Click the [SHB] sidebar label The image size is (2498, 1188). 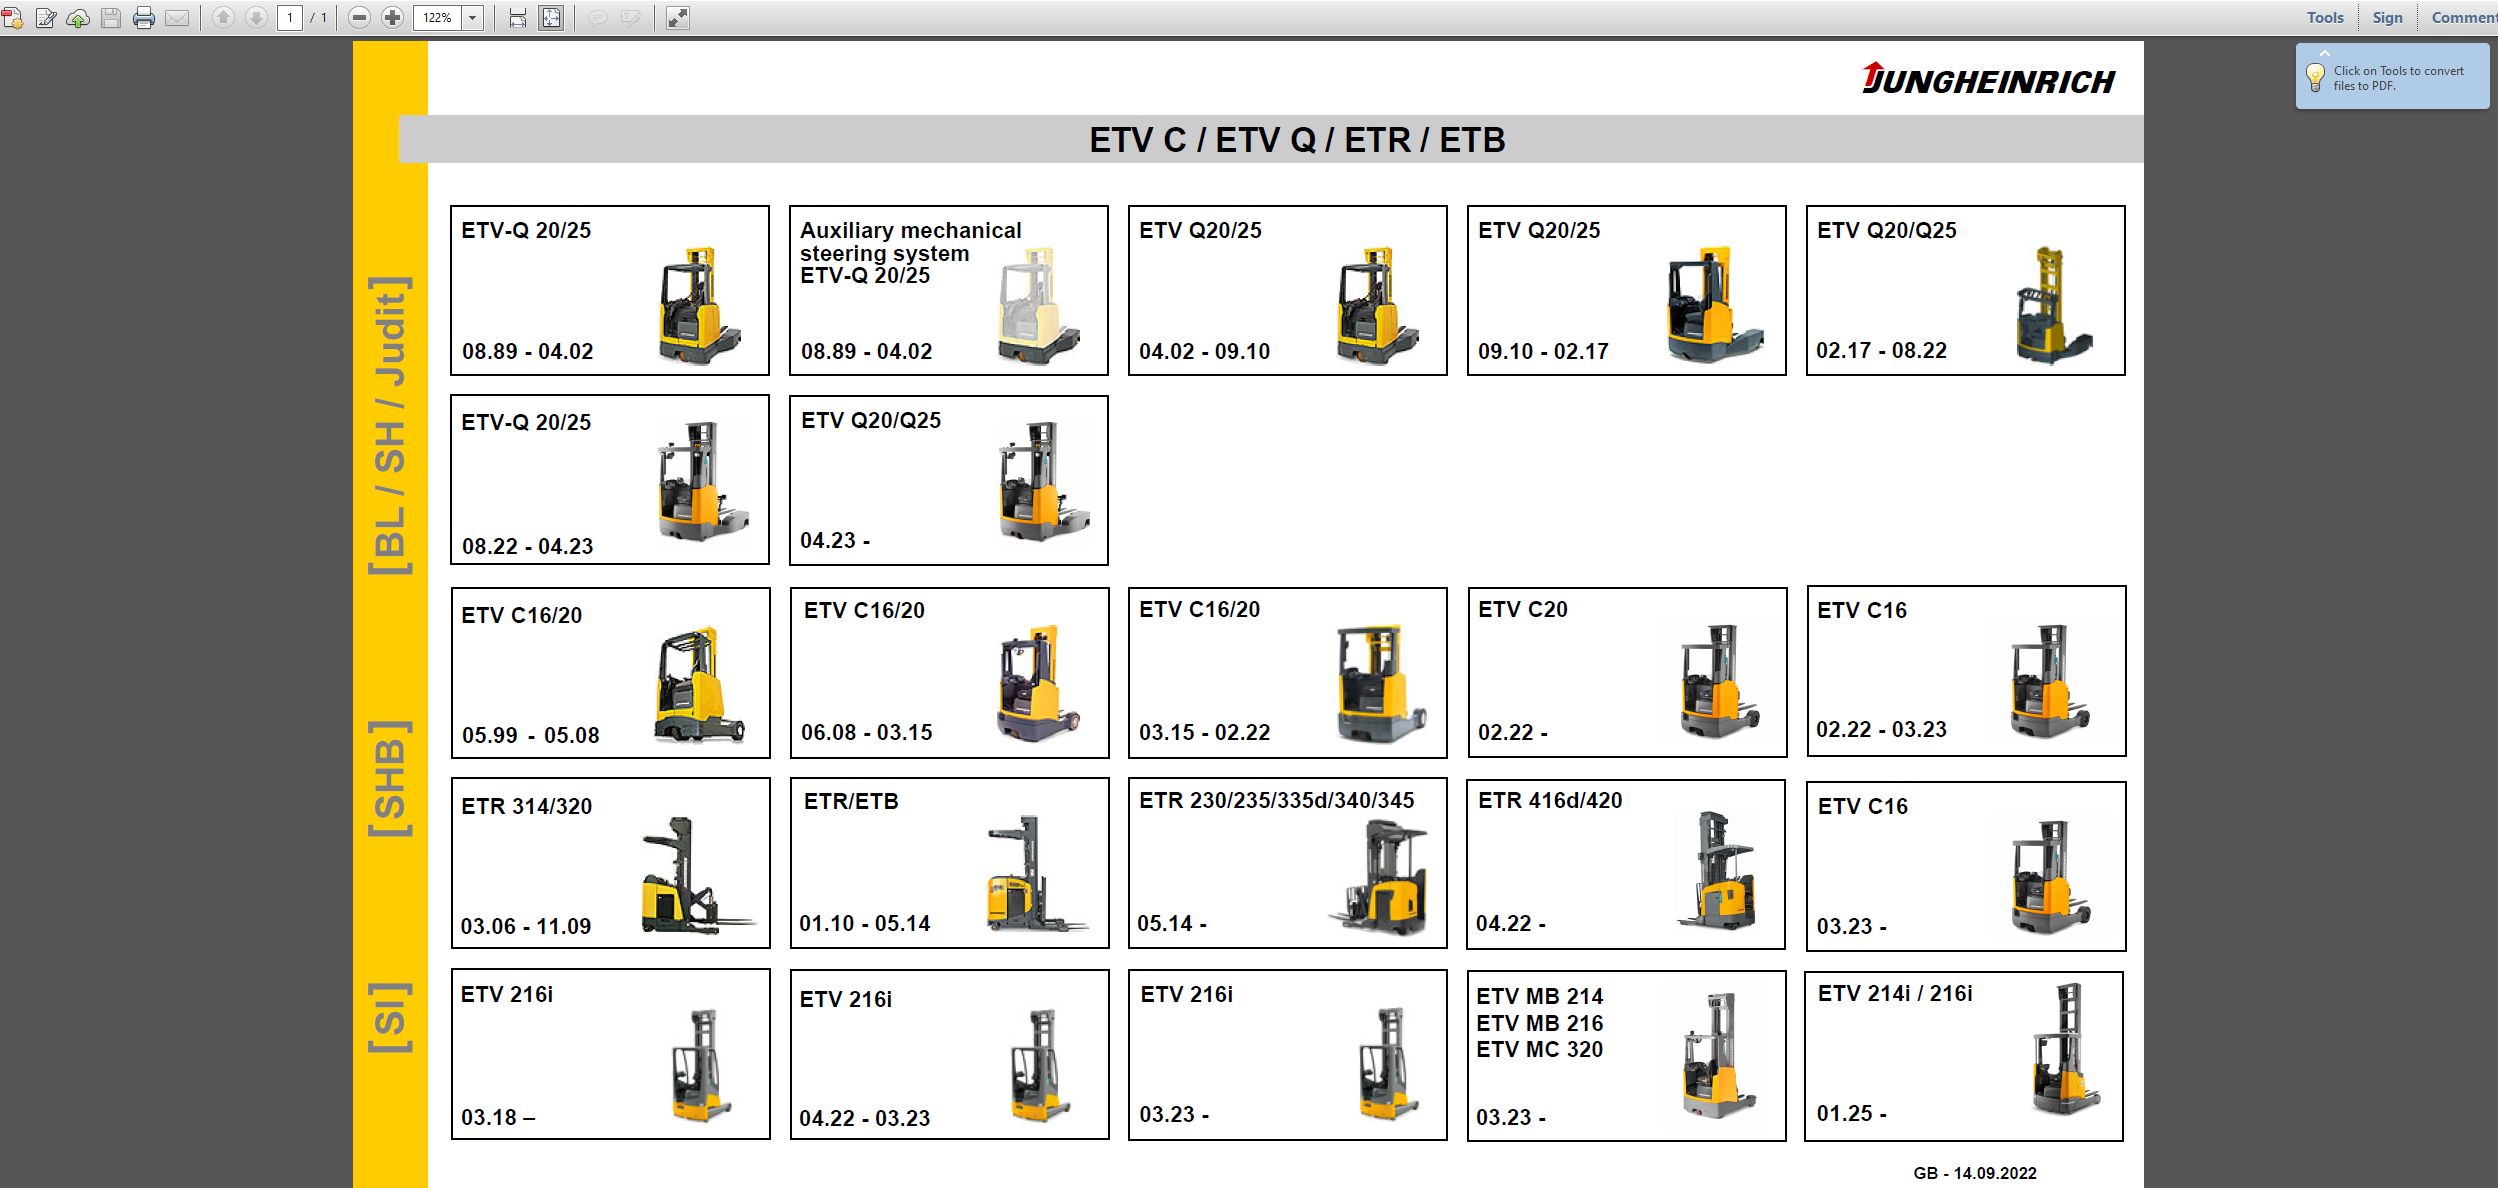[390, 779]
